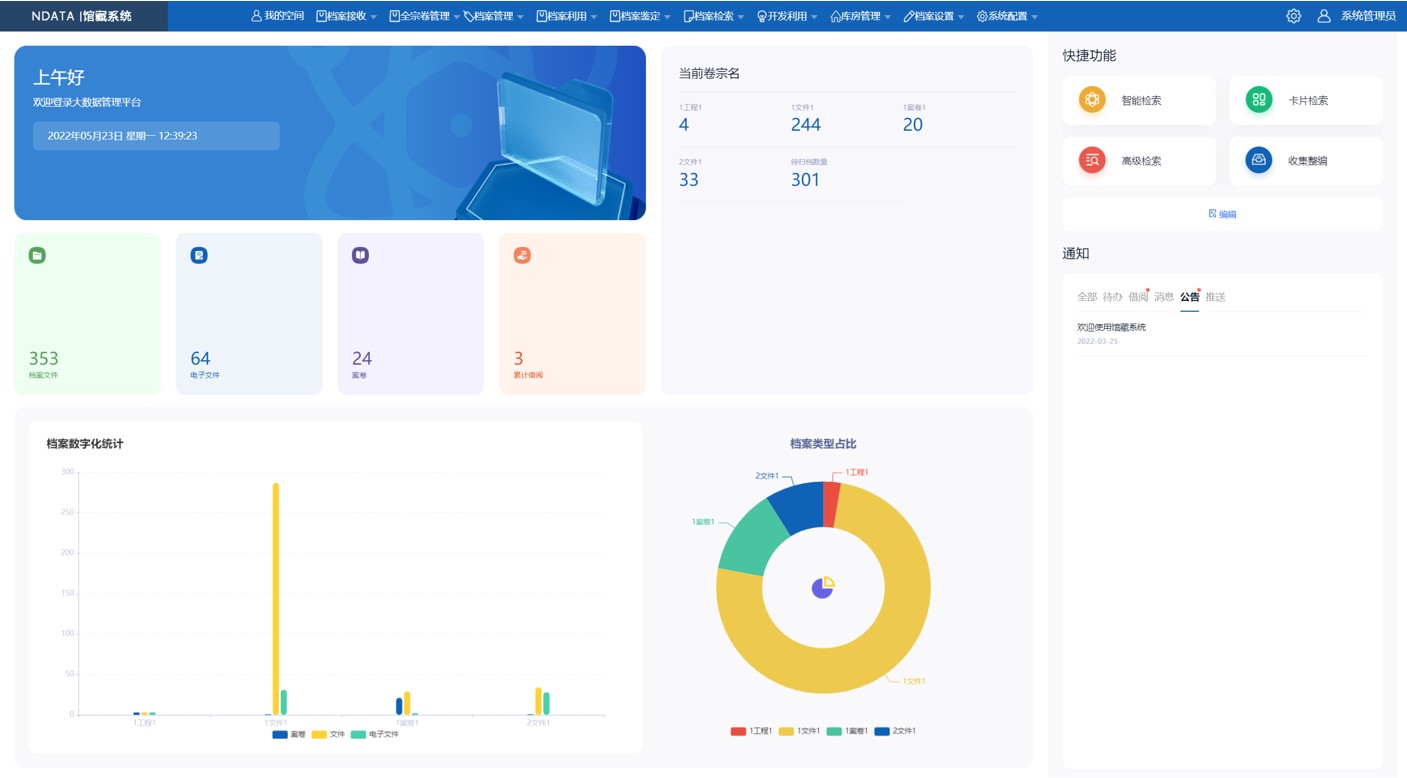The height and width of the screenshot is (778, 1407).
Task: Switch to the 借阅 notification tab
Action: pos(1138,297)
